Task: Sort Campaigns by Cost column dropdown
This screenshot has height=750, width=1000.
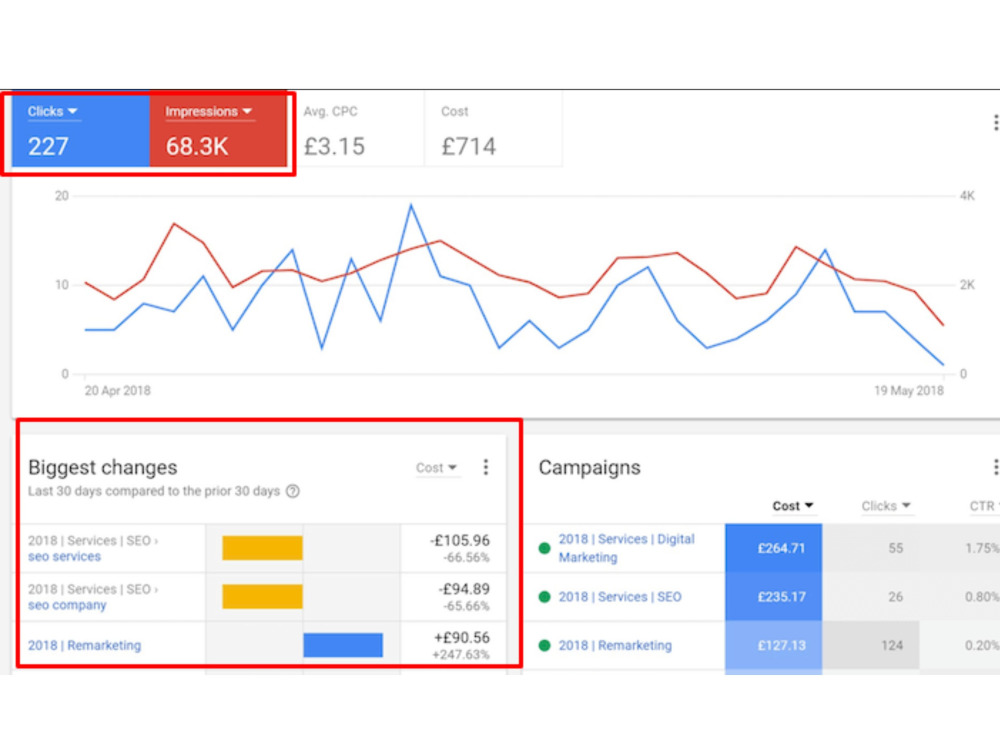Action: 793,506
